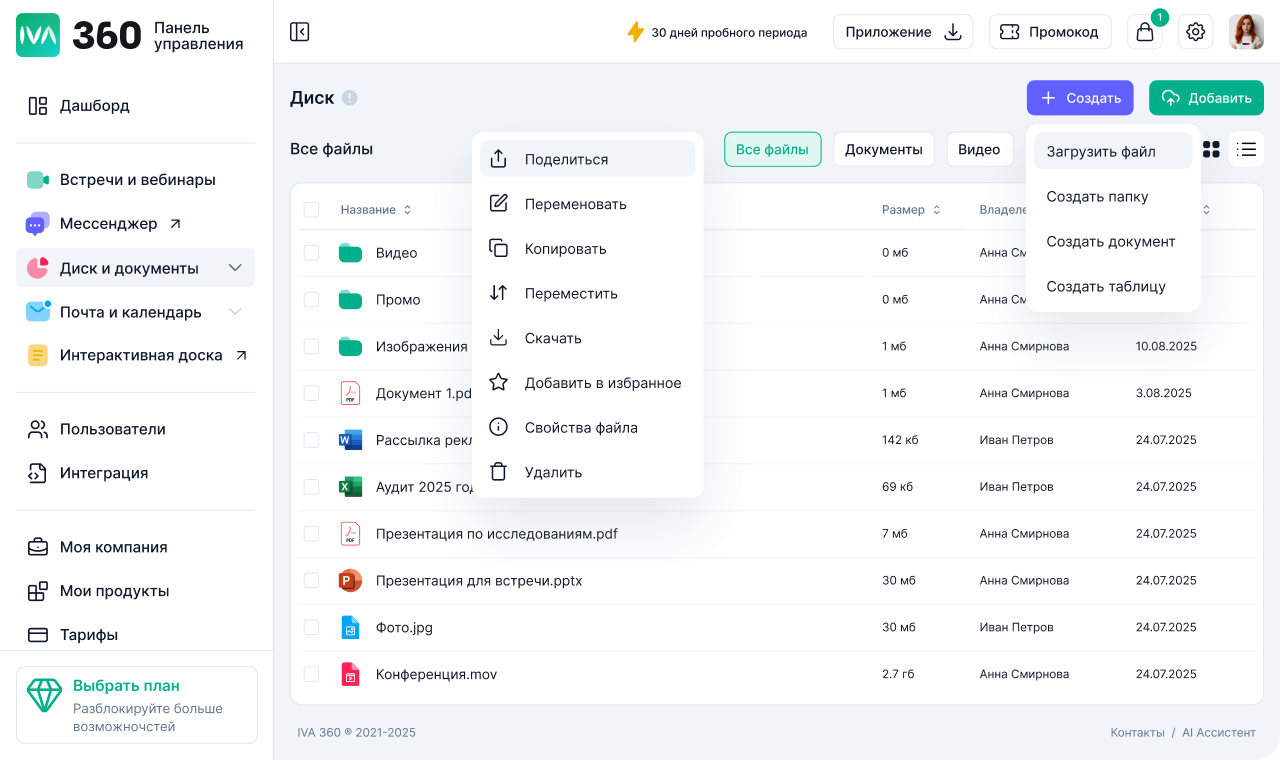Switch to the Документы filter tab
Screen dimensions: 1280x760
[883, 149]
